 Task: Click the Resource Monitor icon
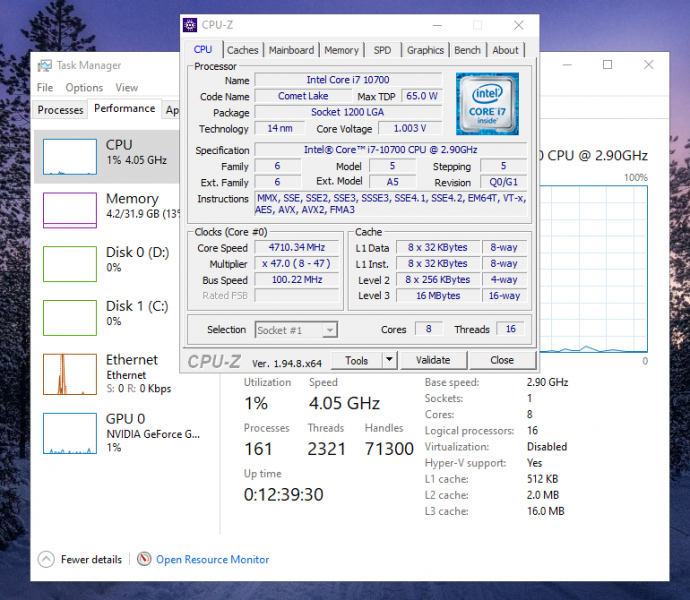[x=145, y=559]
